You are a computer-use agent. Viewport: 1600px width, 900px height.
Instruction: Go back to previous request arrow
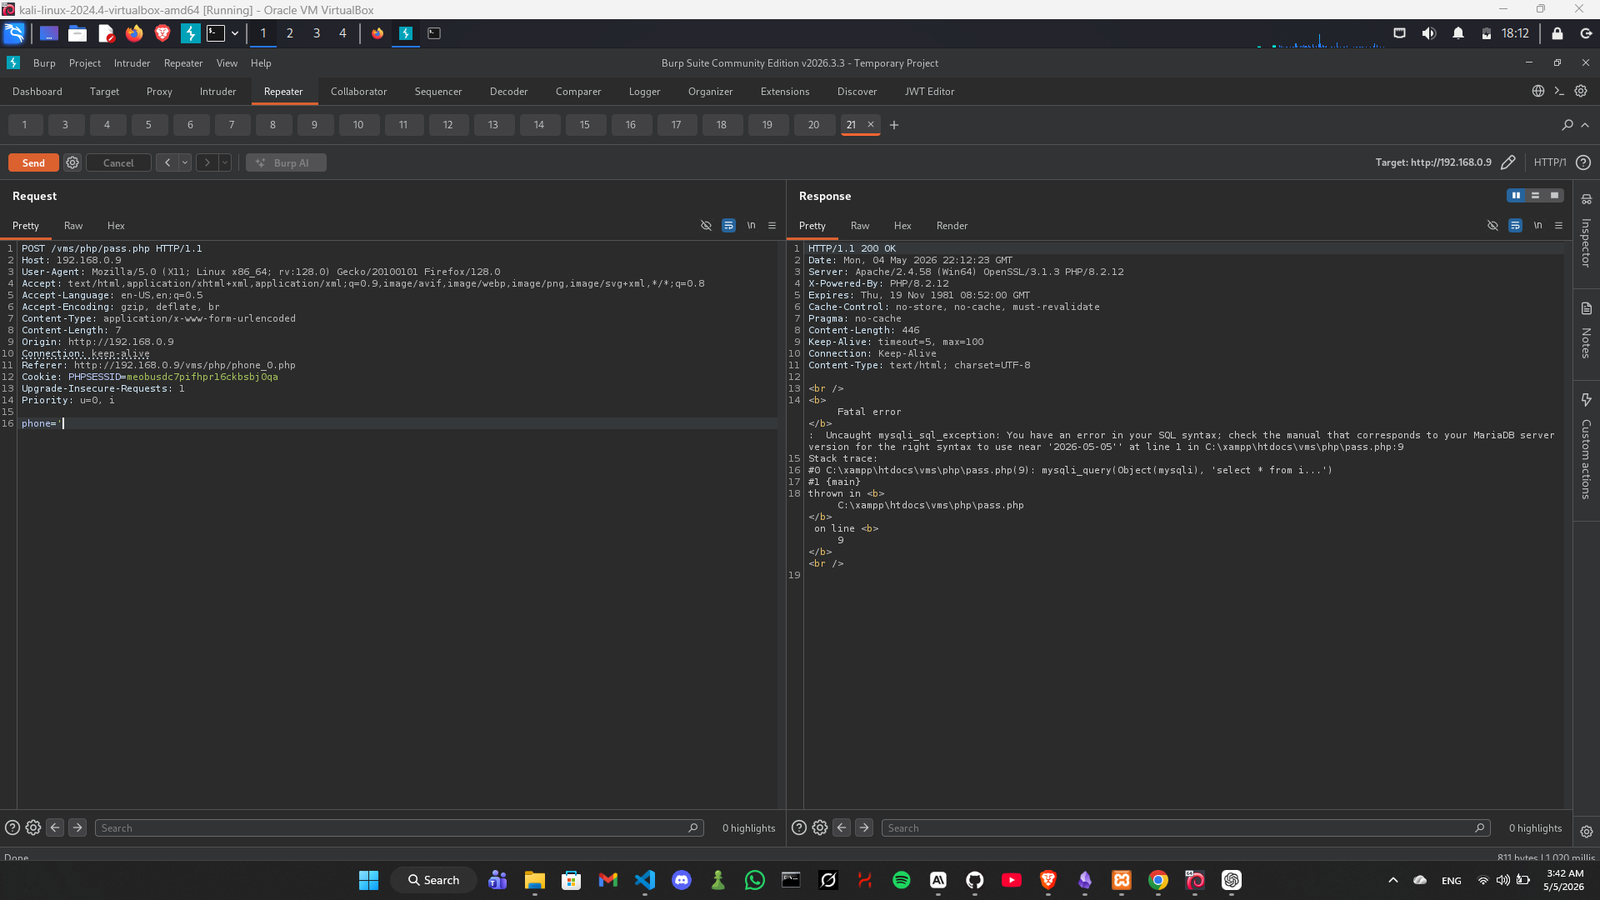(167, 163)
